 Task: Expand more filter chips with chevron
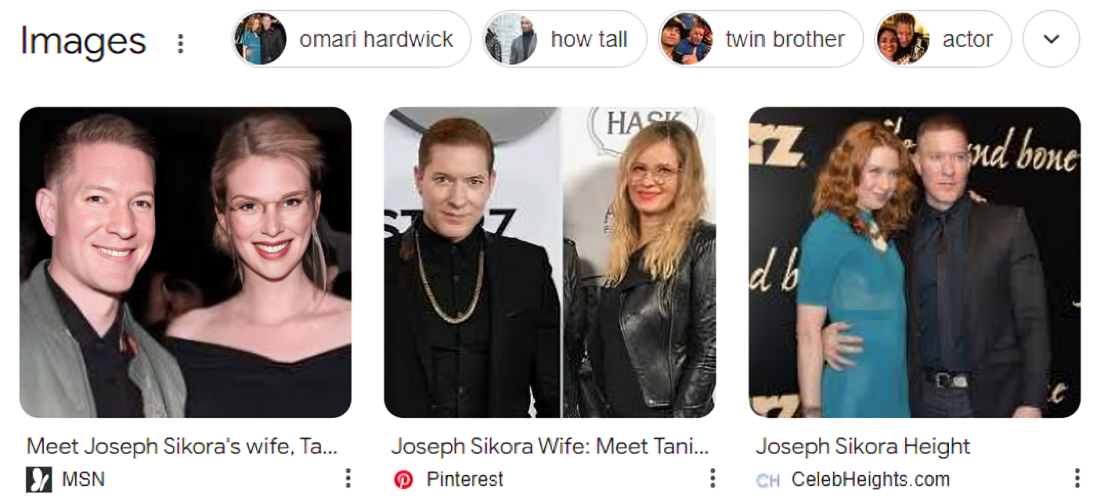pos(1051,39)
